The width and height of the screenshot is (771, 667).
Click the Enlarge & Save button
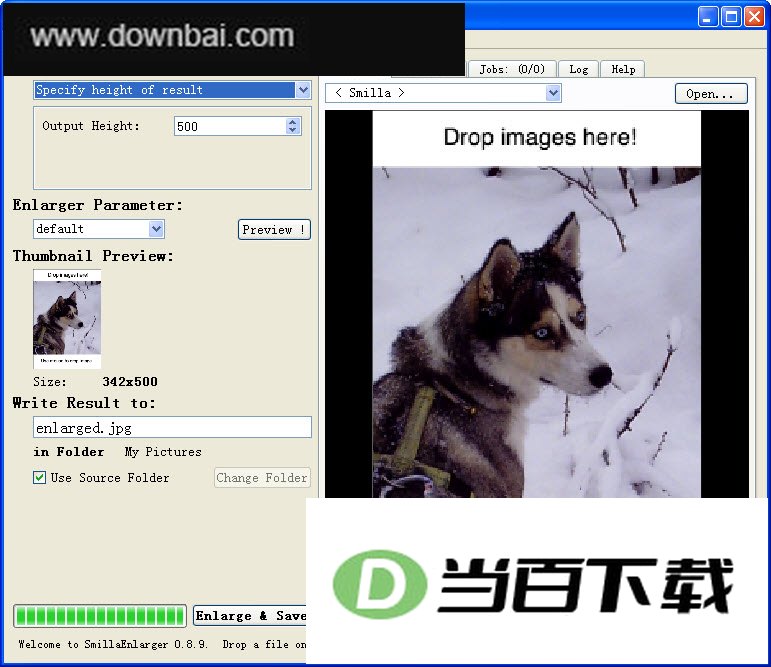coord(250,615)
